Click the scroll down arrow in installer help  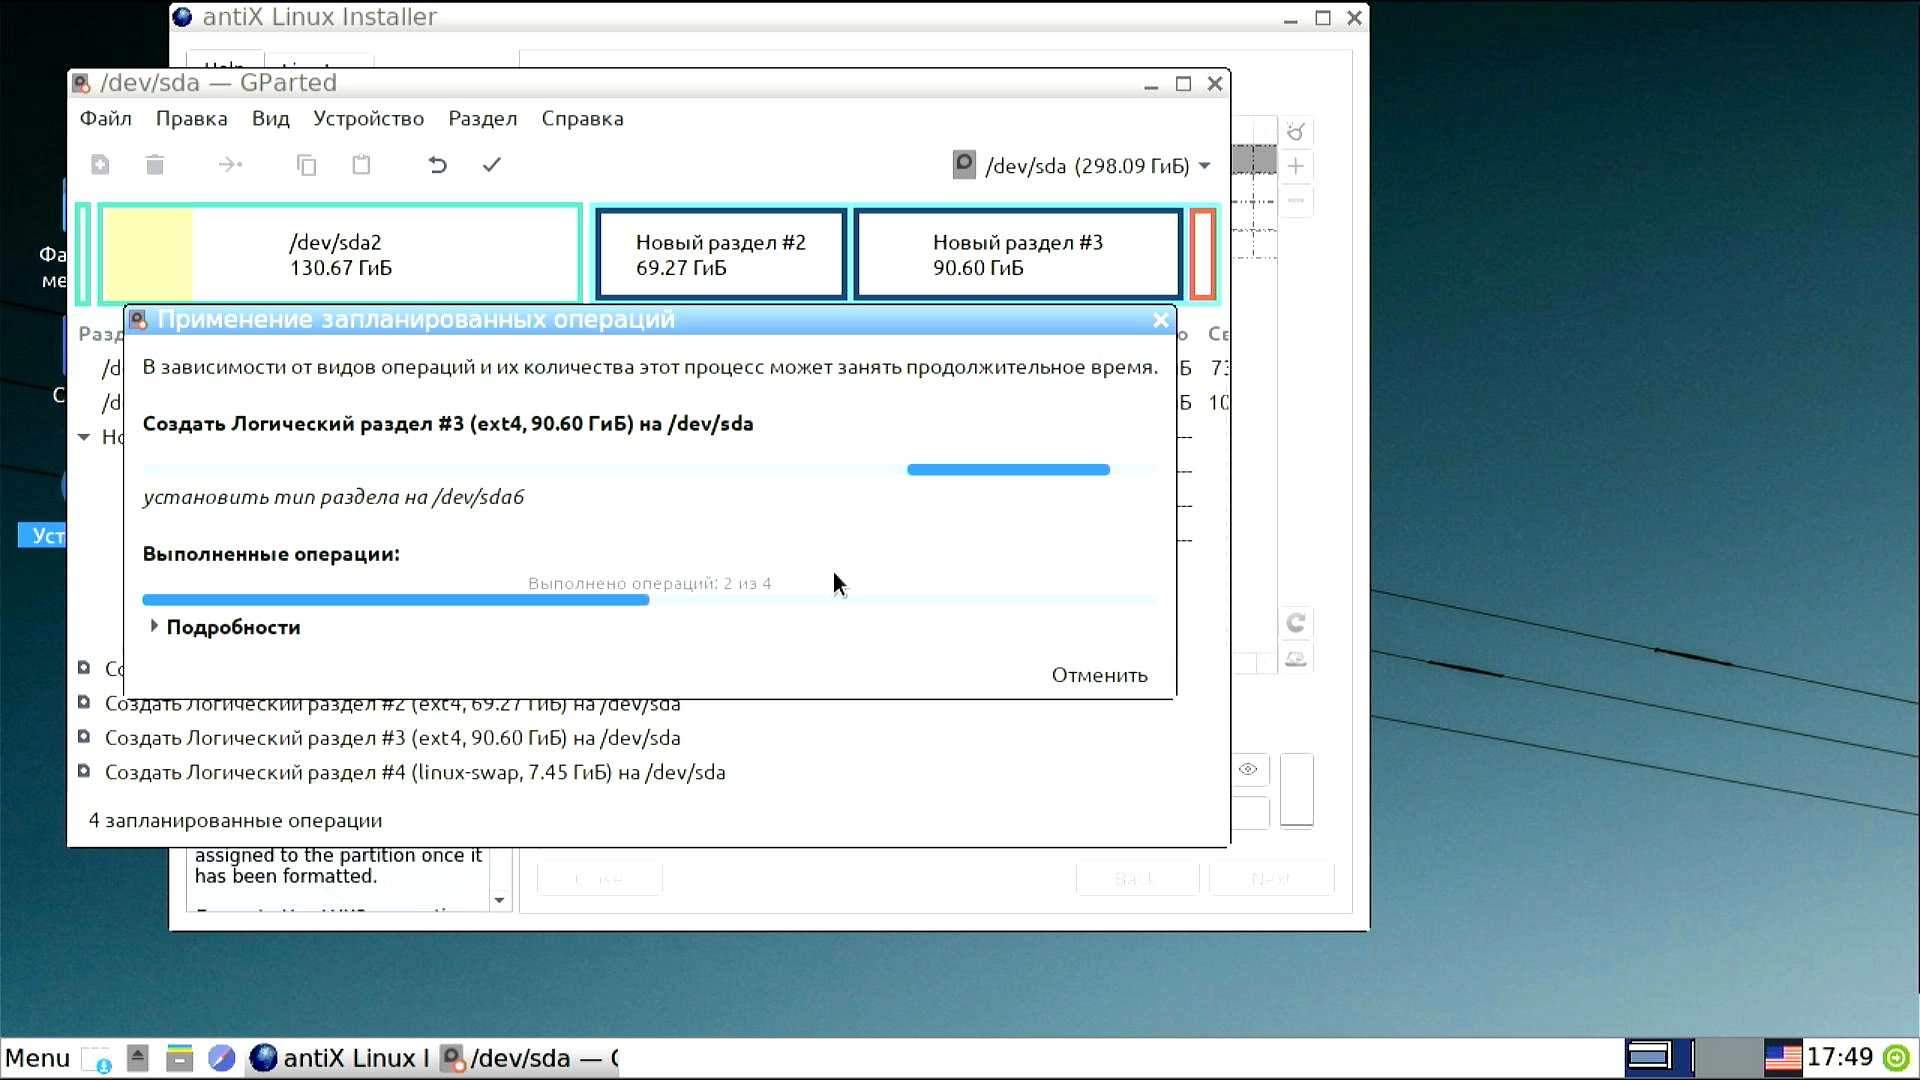[x=499, y=900]
